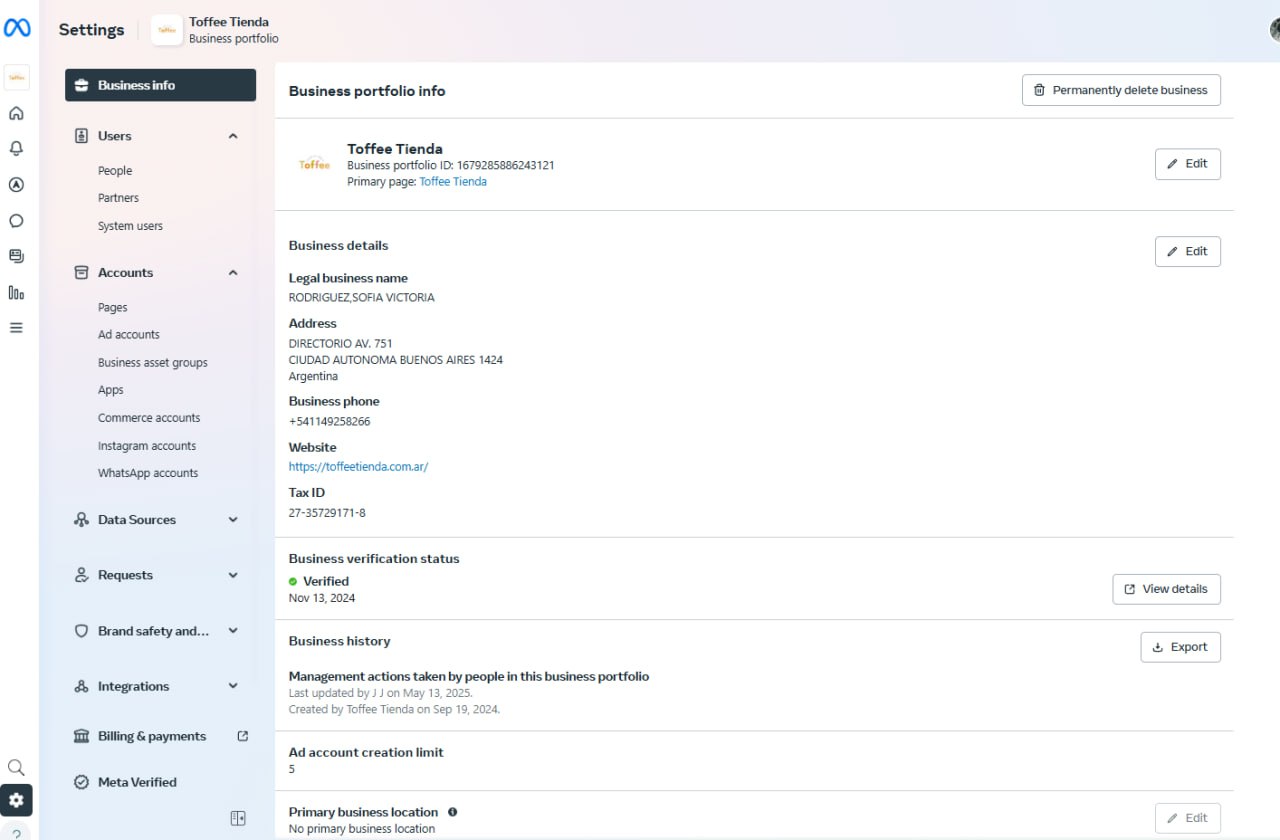Screen dimensions: 1280x840
Task: Open the Content cards icon in left rail
Action: point(16,256)
